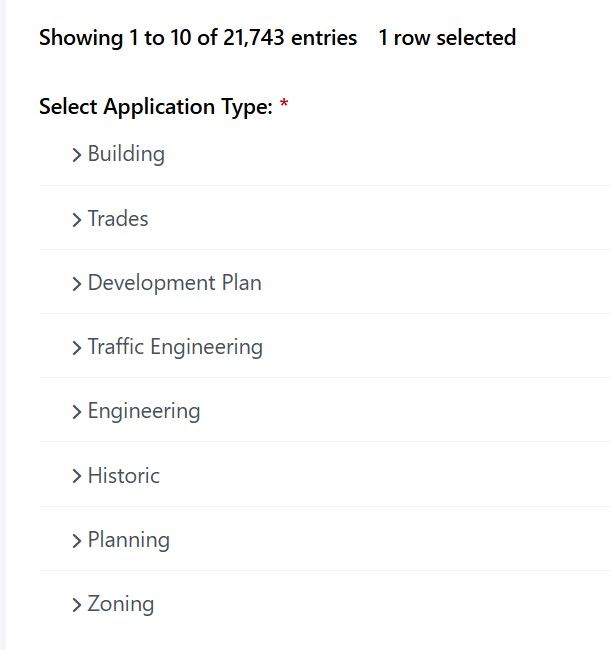The width and height of the screenshot is (611, 650).
Task: Click the Planning chevron icon
Action: [77, 541]
